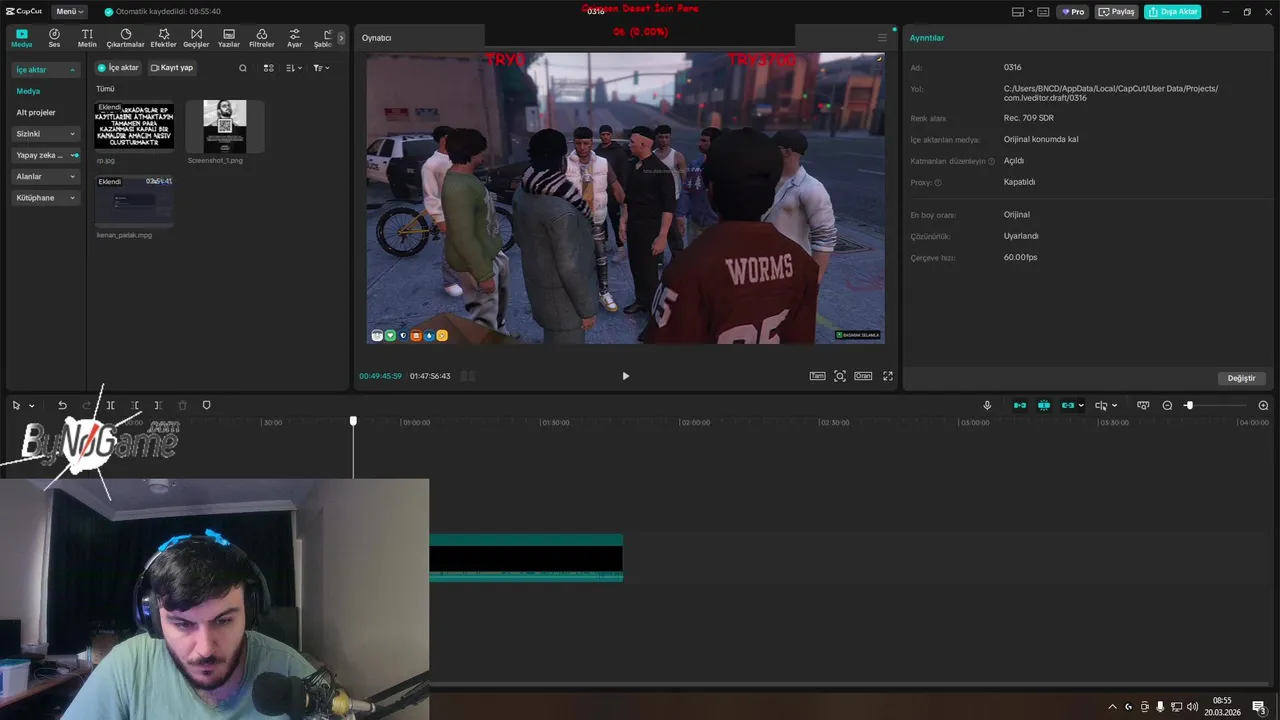Select the clip on the timeline track
This screenshot has height=720, width=1280.
526,557
